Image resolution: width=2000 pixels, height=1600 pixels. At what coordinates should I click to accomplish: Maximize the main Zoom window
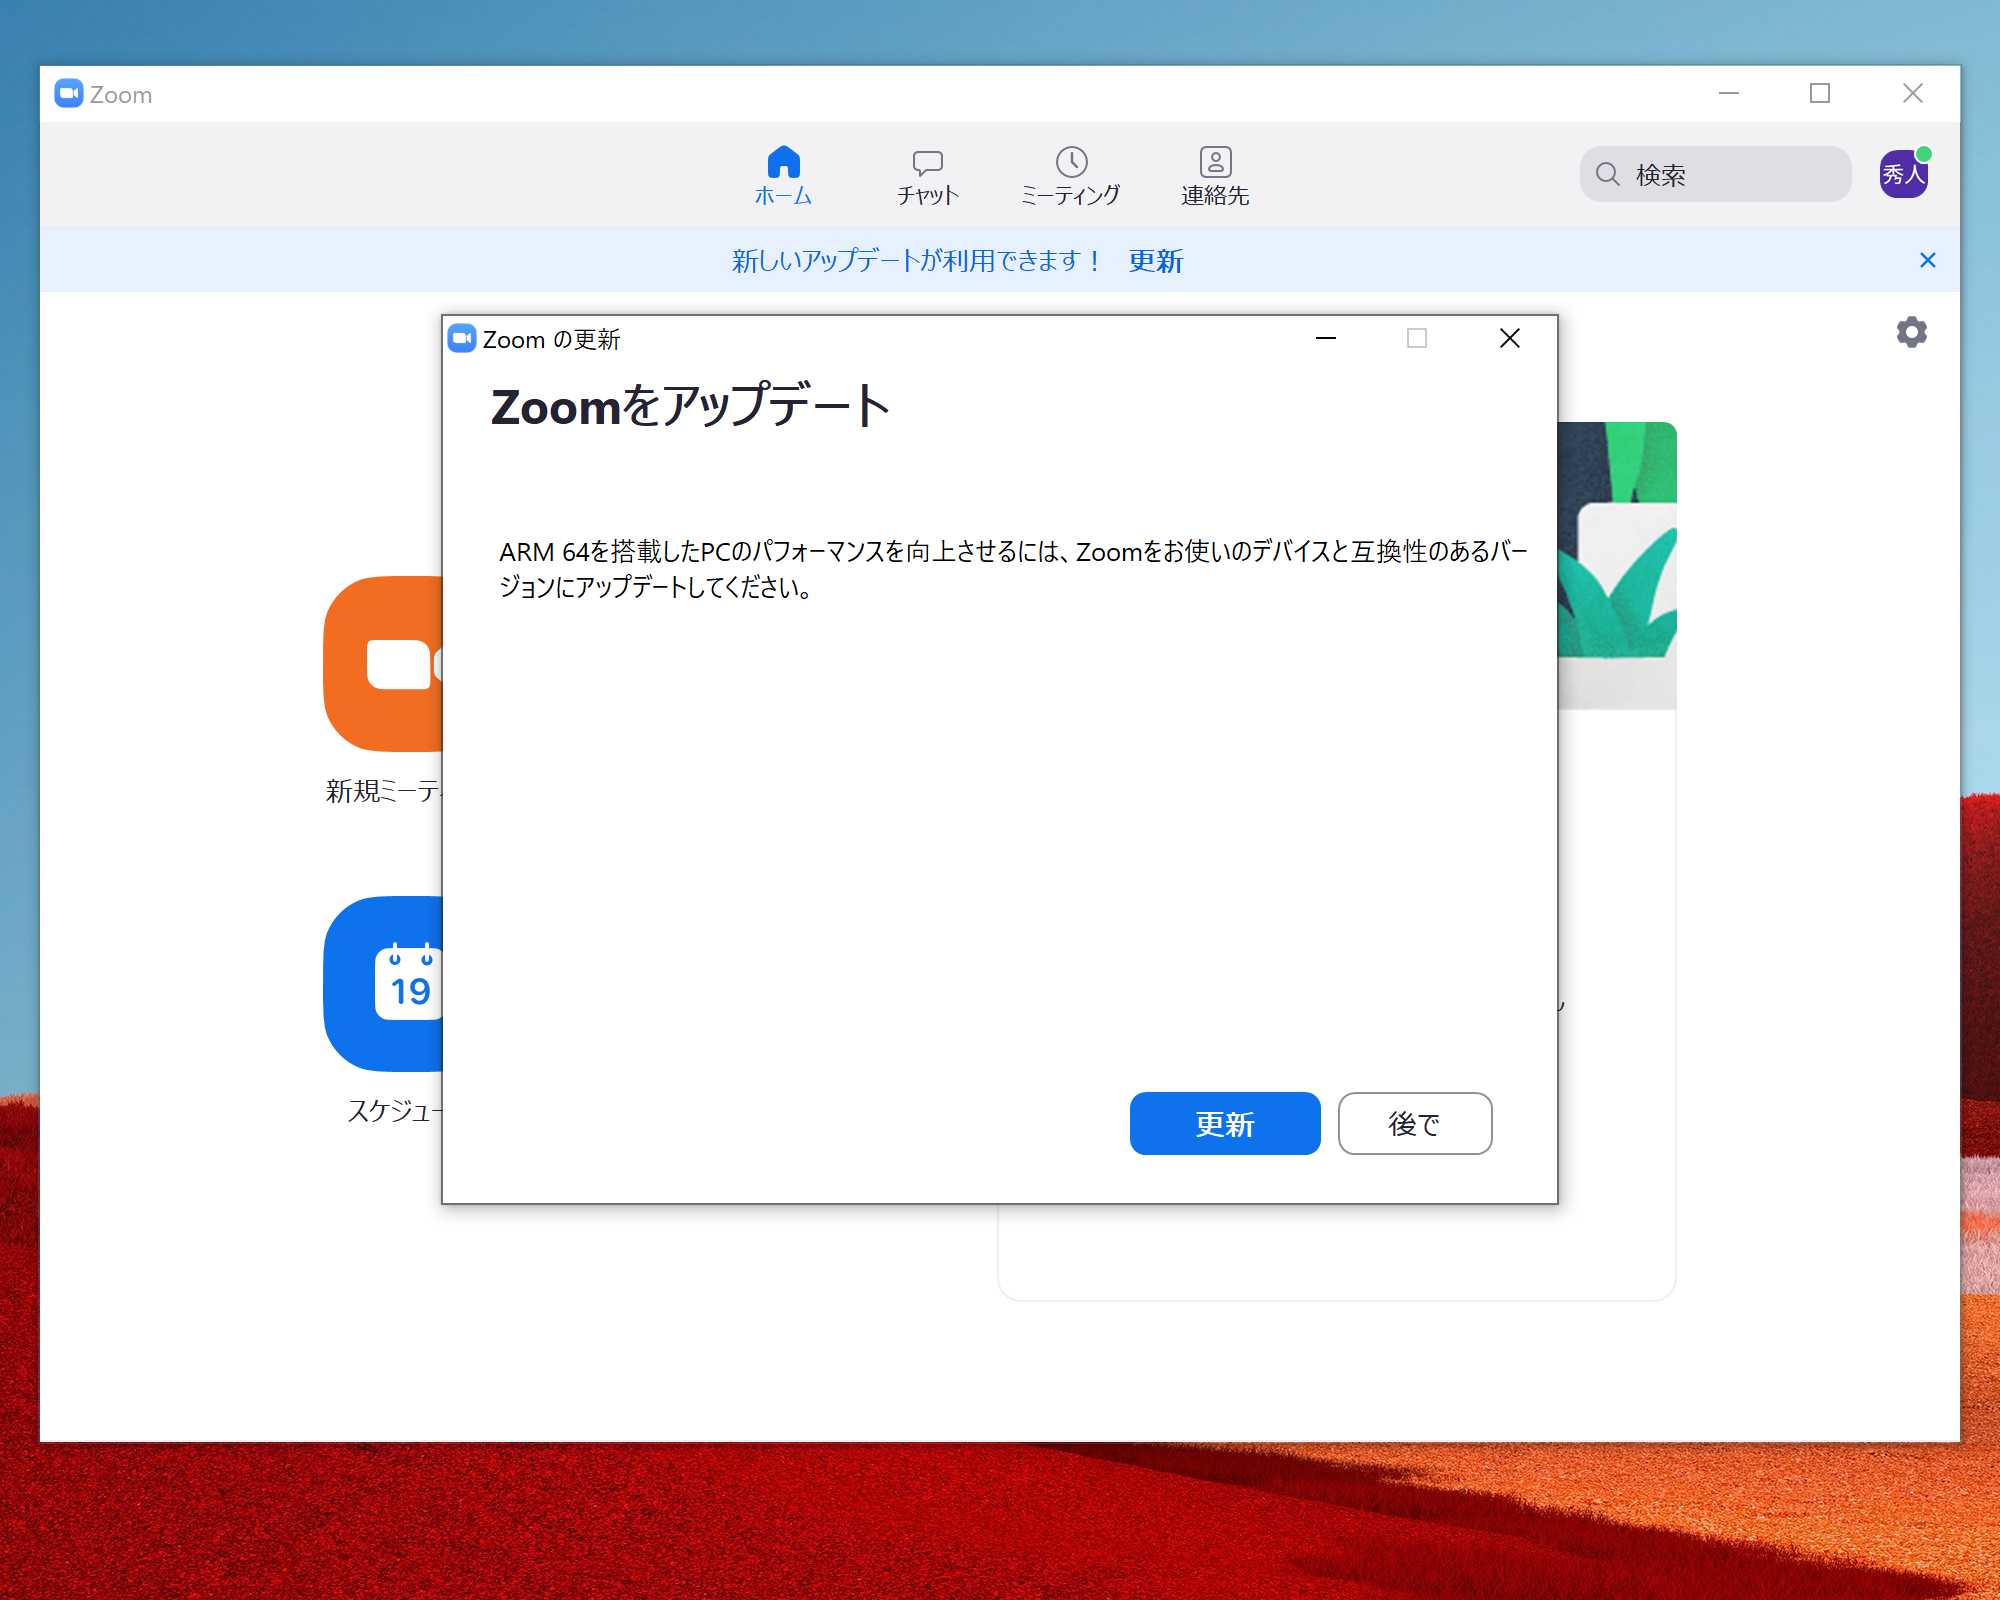coord(1820,93)
